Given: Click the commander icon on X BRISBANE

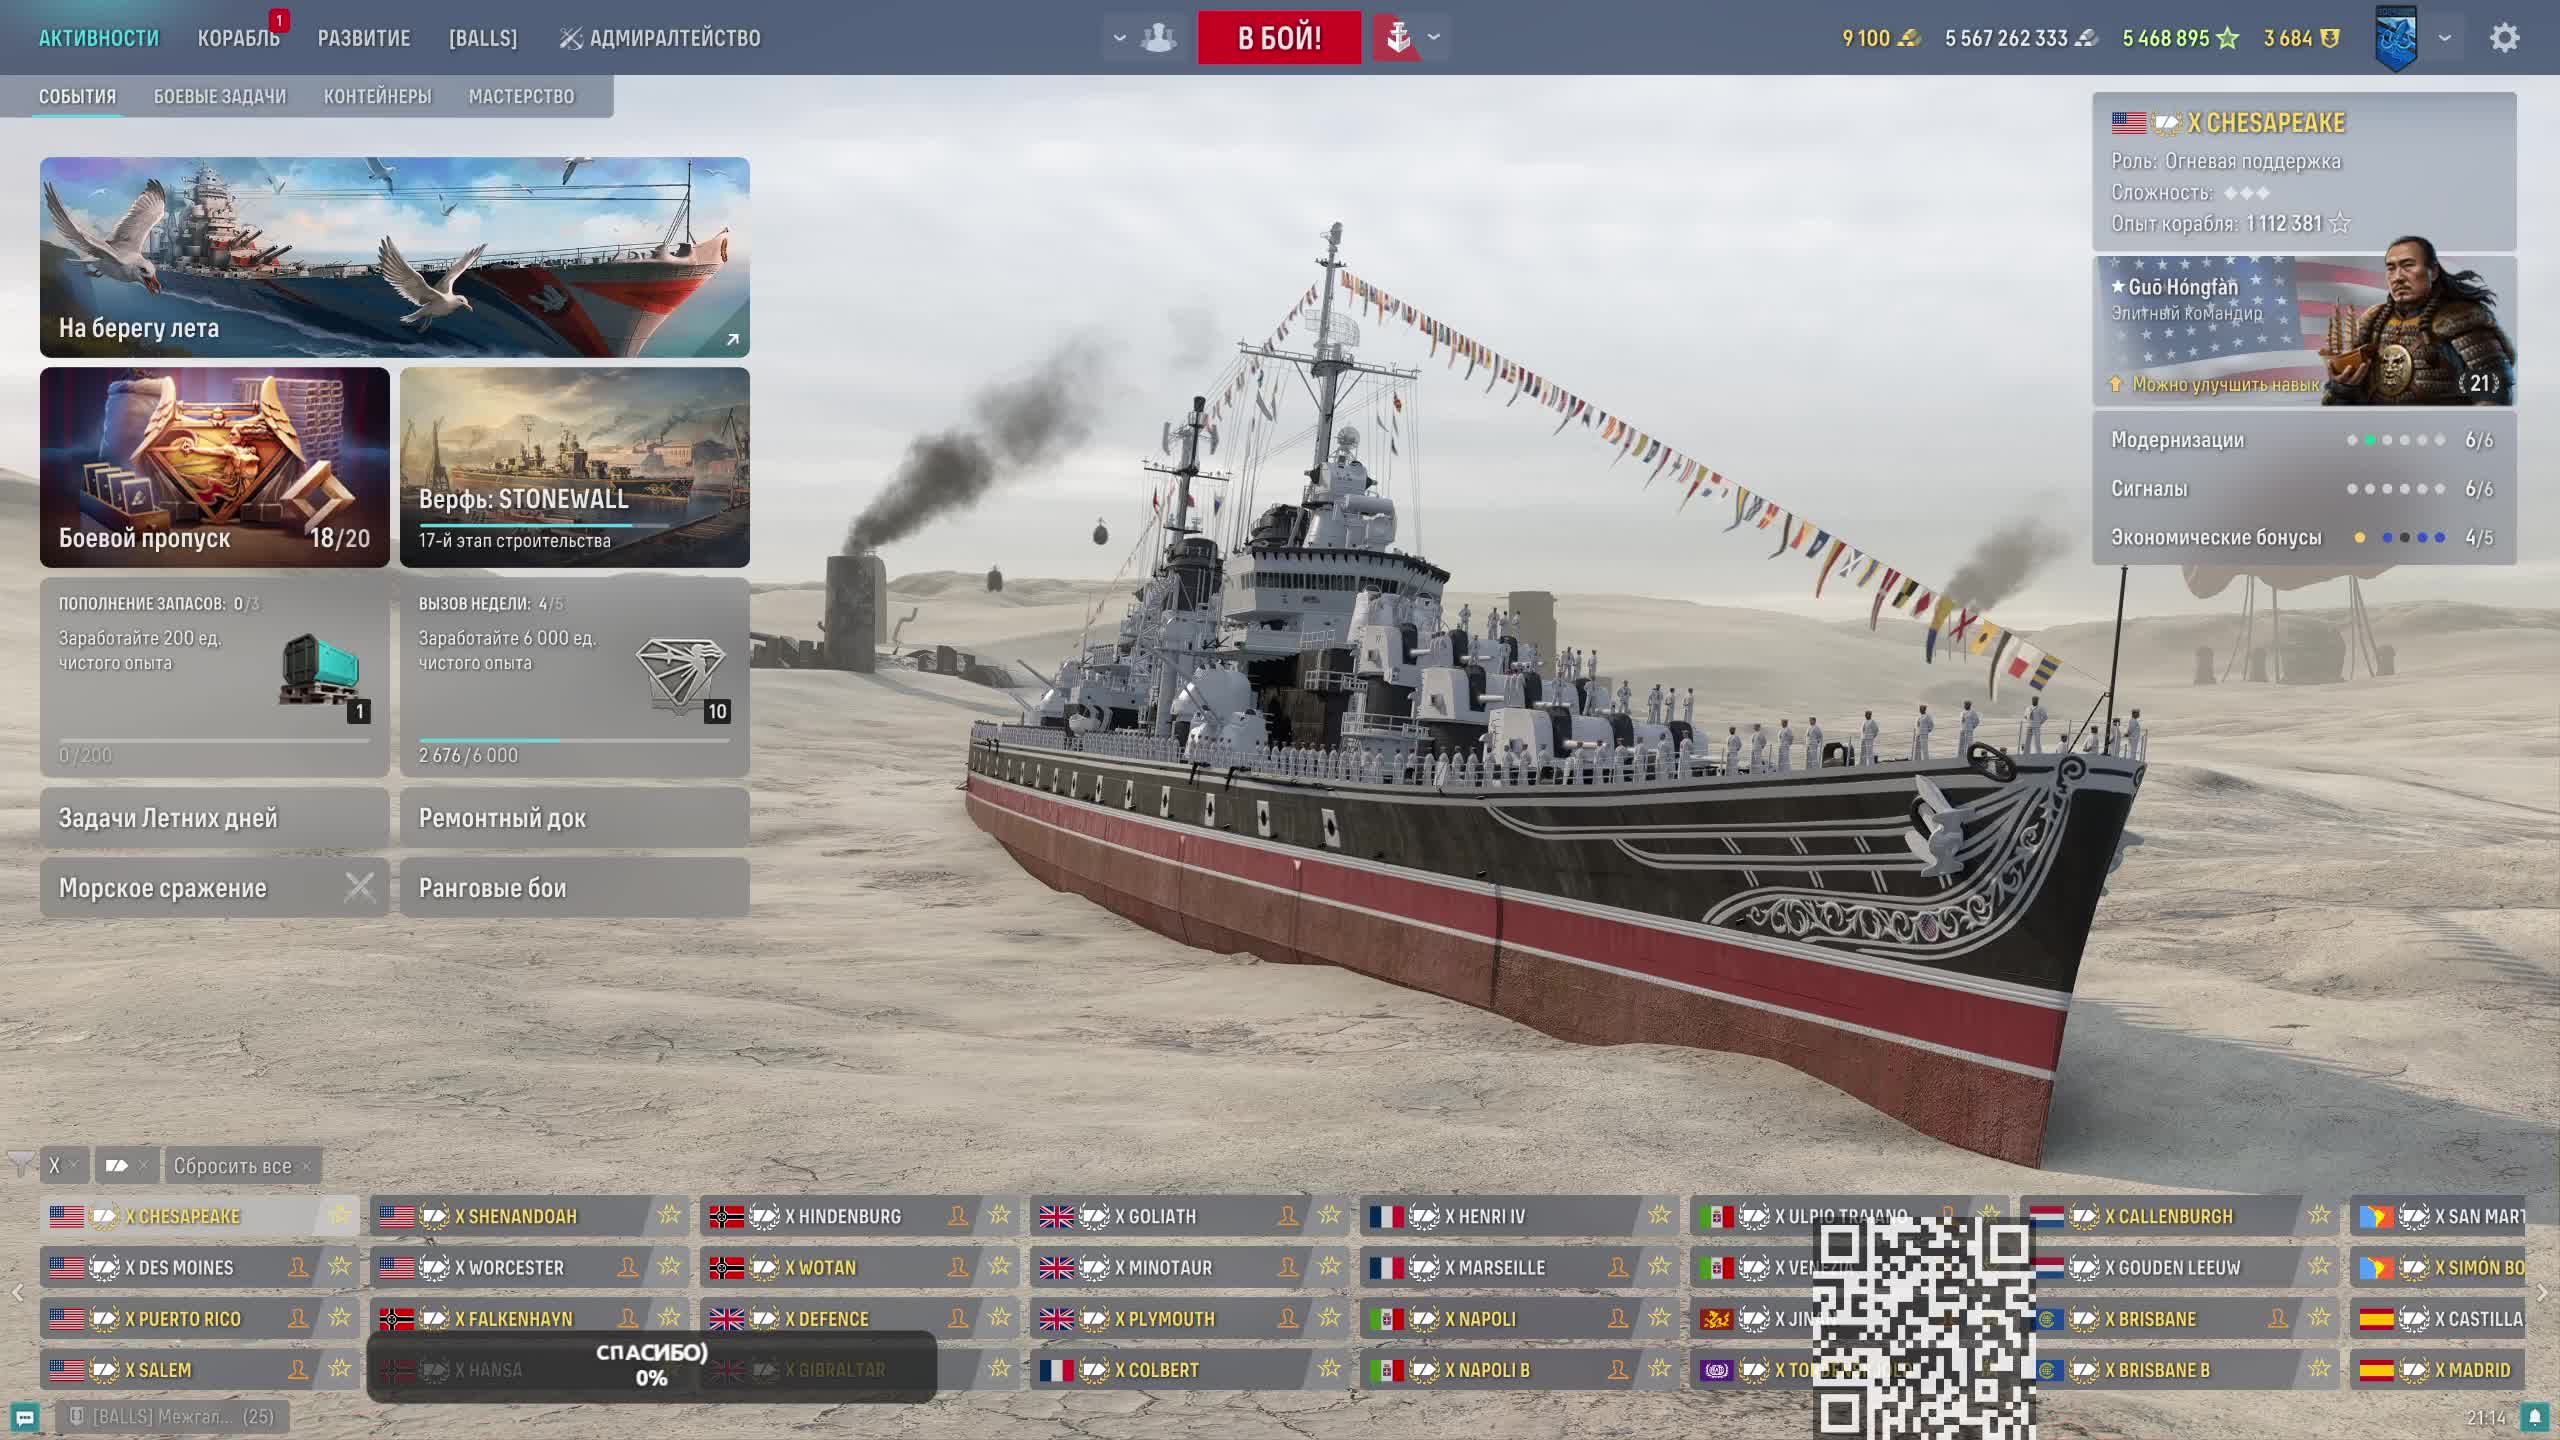Looking at the screenshot, I should [2278, 1318].
